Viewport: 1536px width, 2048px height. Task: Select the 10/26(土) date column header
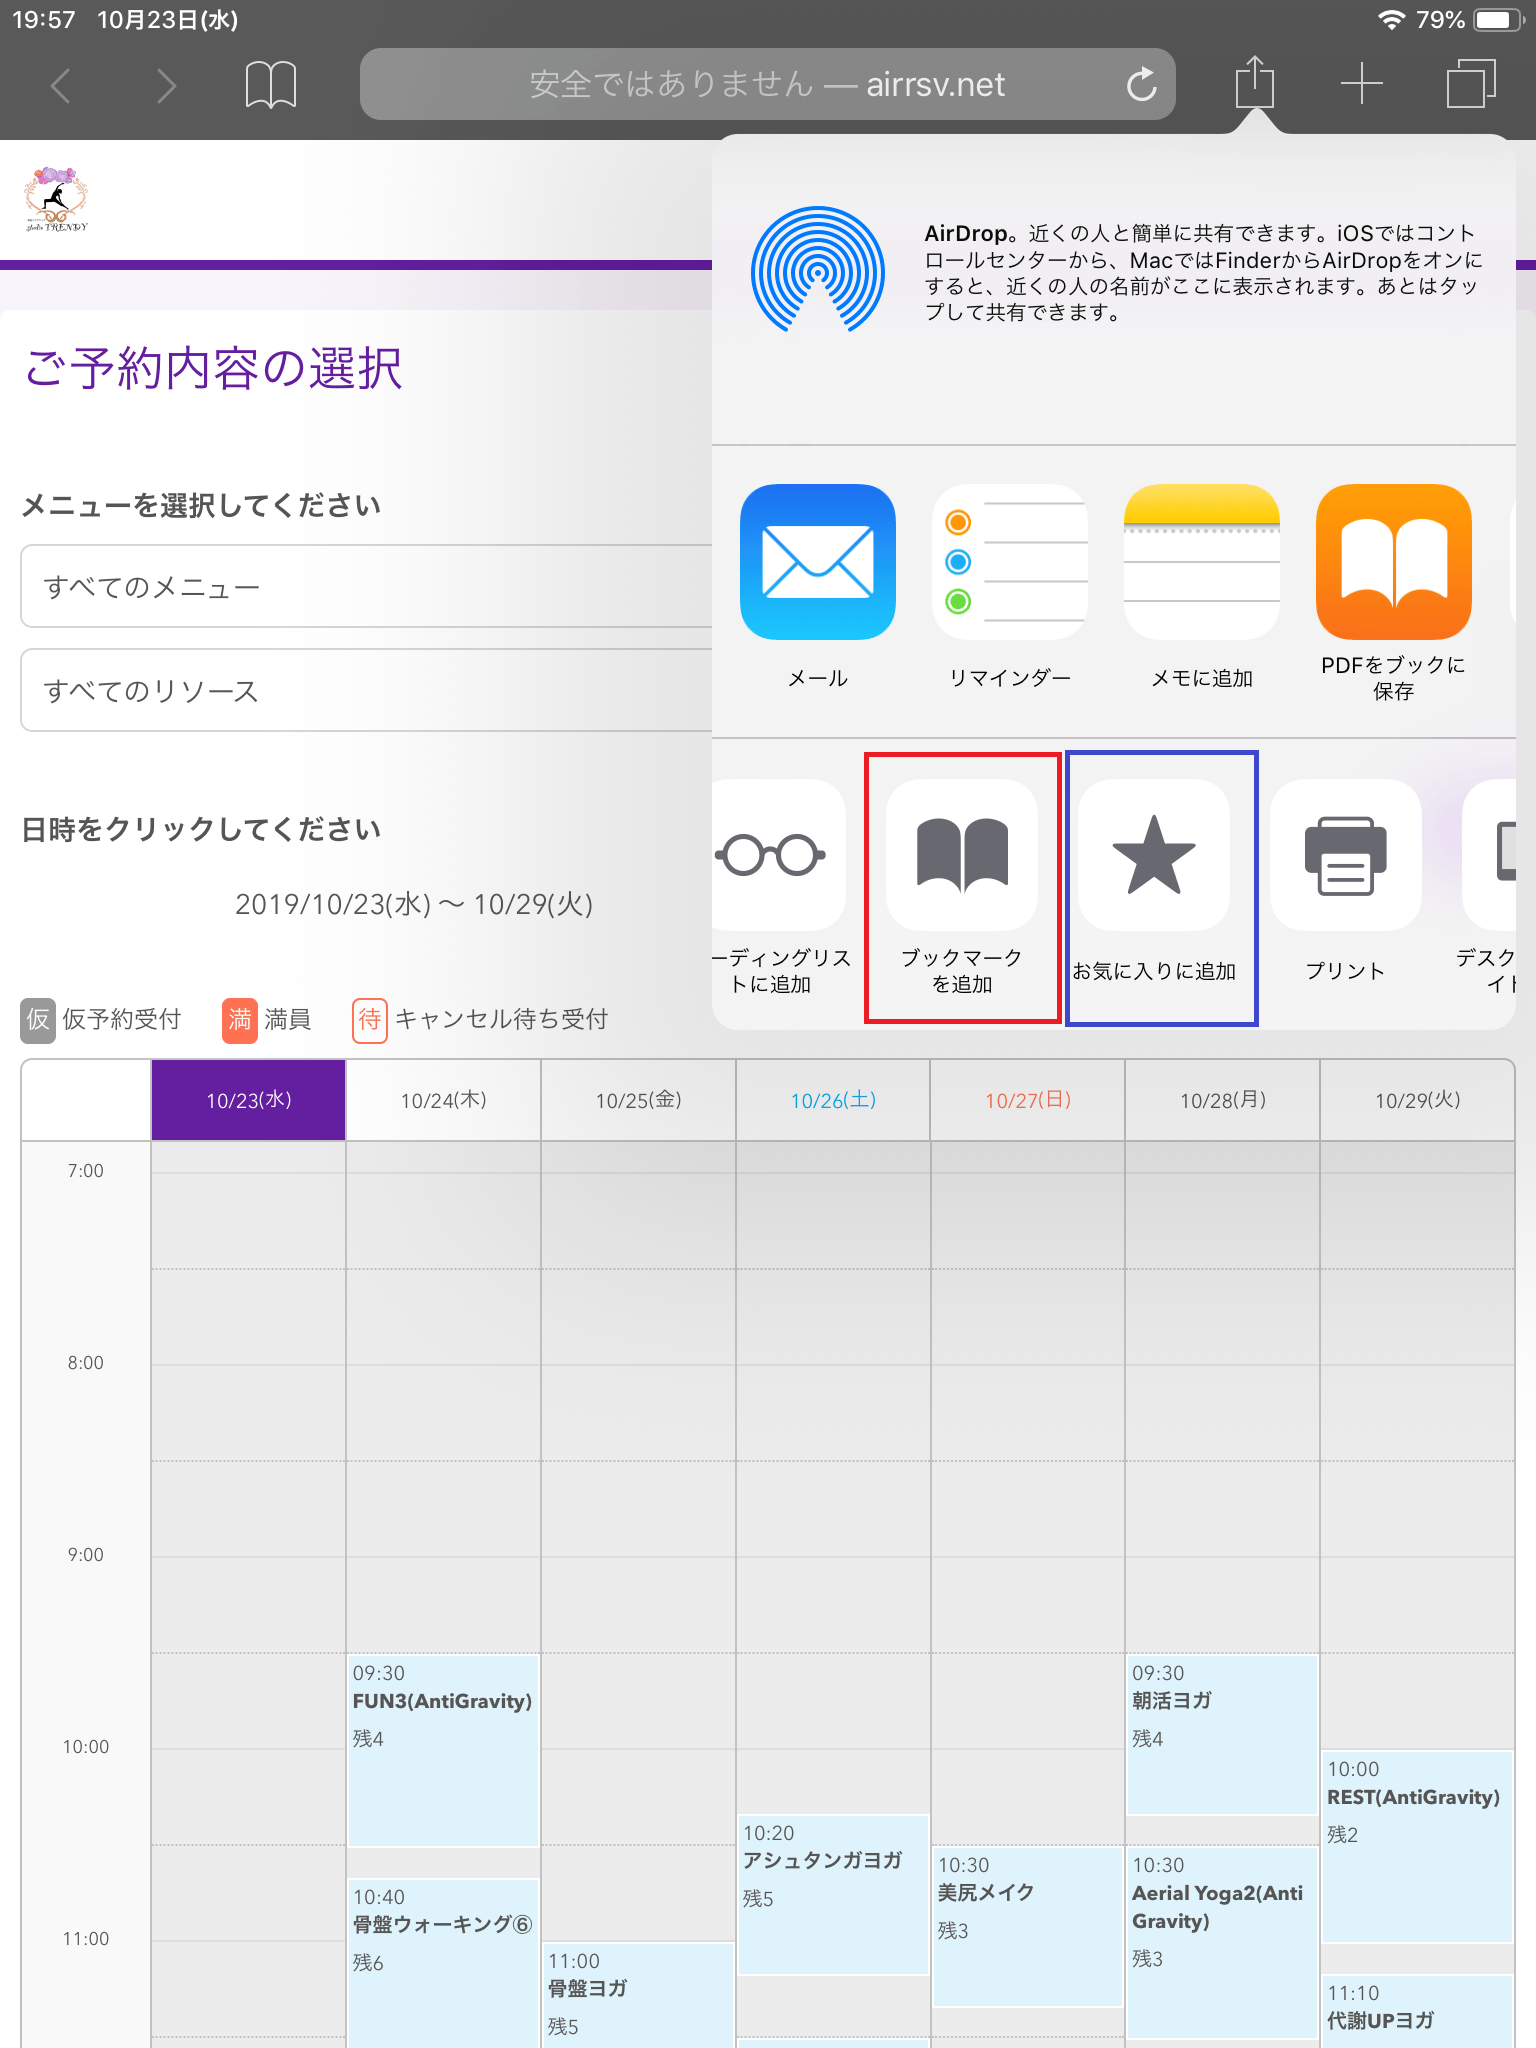(833, 1100)
